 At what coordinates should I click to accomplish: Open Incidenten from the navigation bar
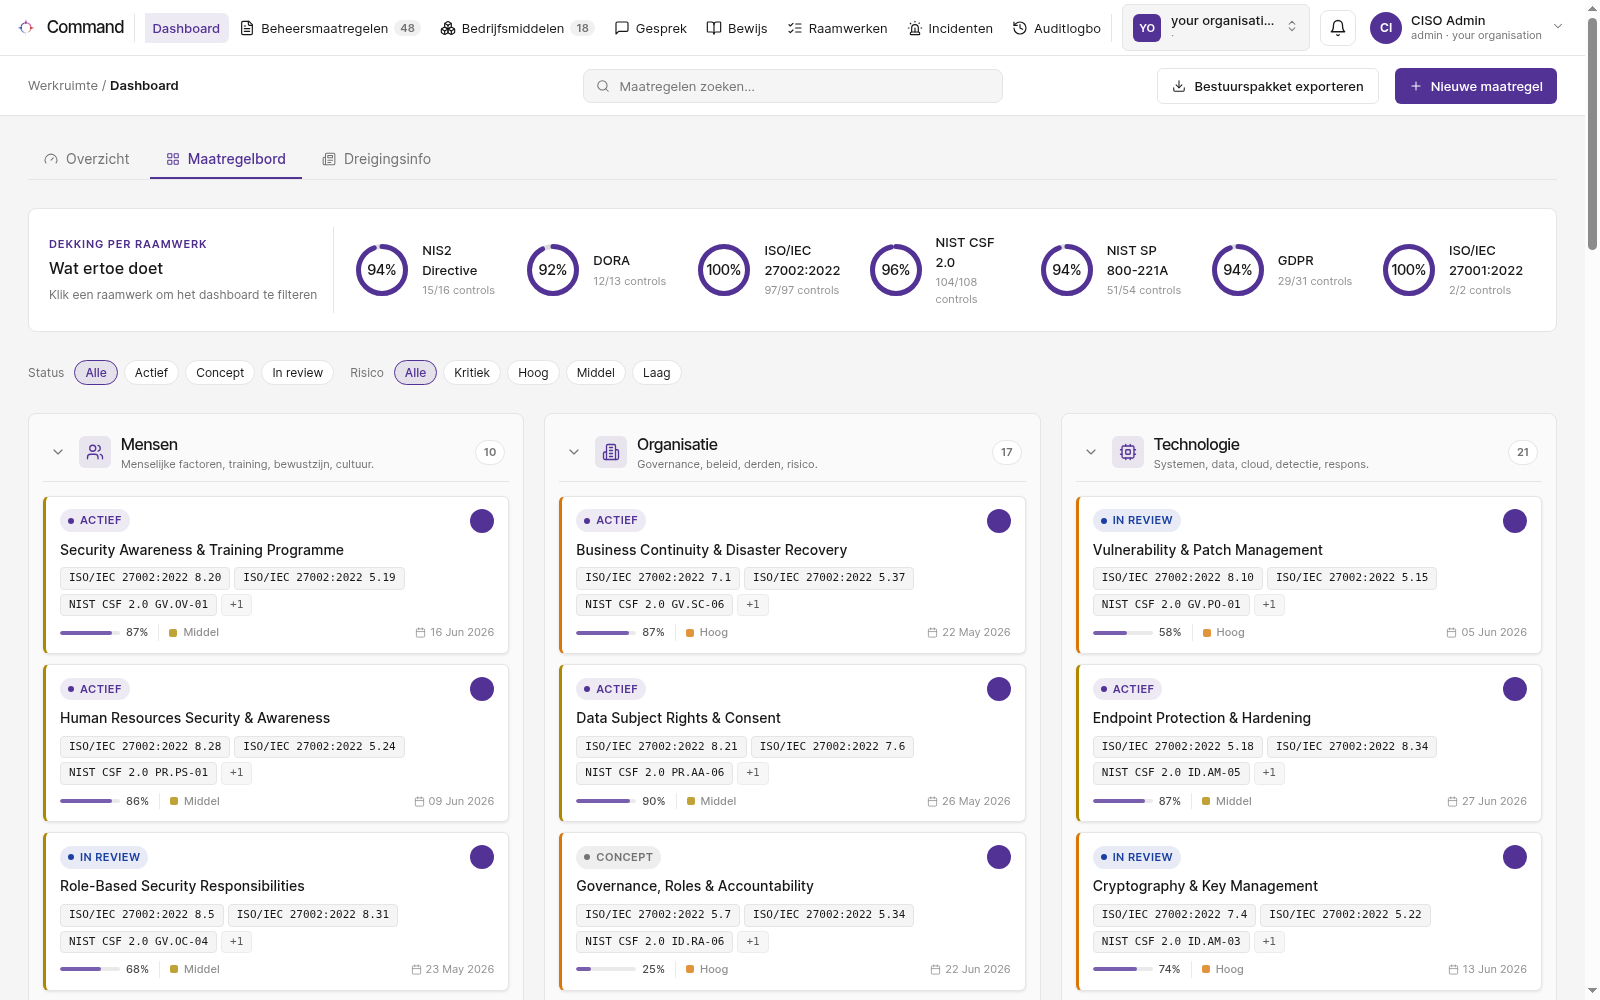click(x=950, y=28)
